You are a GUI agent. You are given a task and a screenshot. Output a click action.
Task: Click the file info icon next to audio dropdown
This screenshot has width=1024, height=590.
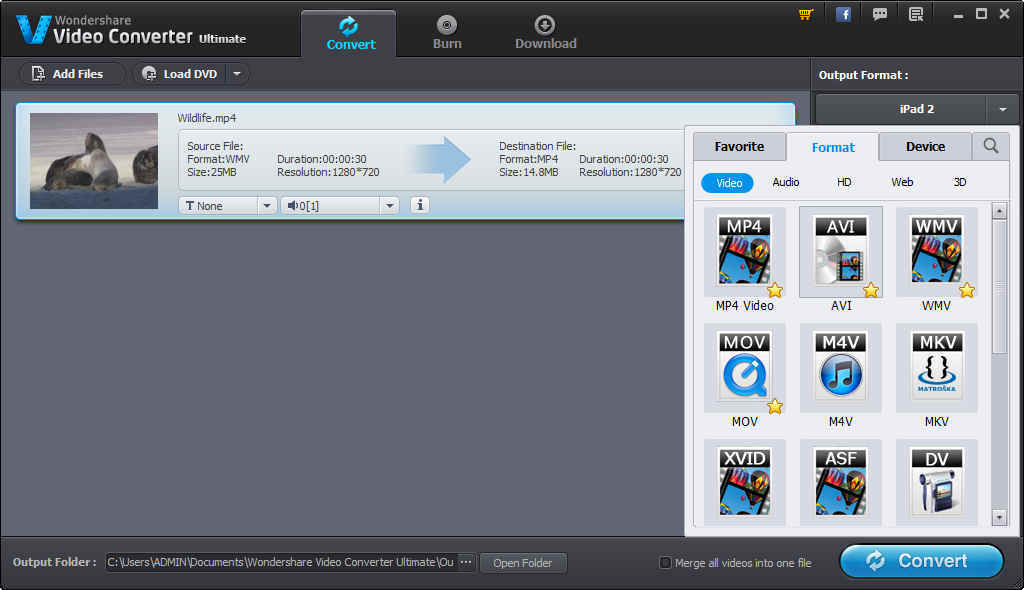tap(419, 204)
